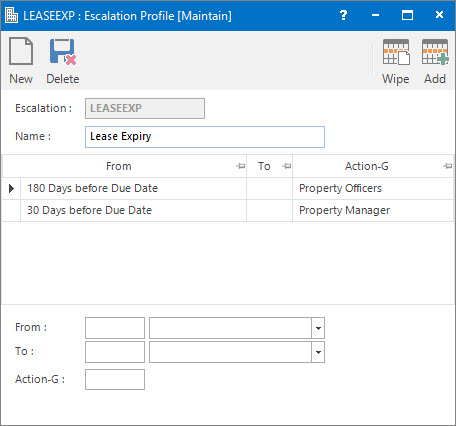Click the To number input box
The width and height of the screenshot is (456, 426).
click(115, 352)
